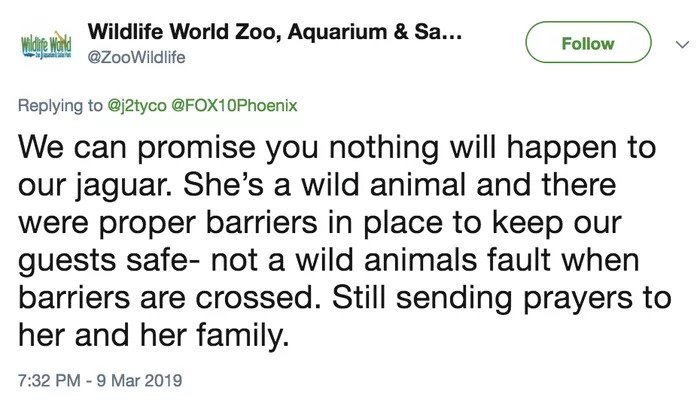The image size is (700, 400).
Task: Open the @j2tyco profile link
Action: [x=137, y=106]
